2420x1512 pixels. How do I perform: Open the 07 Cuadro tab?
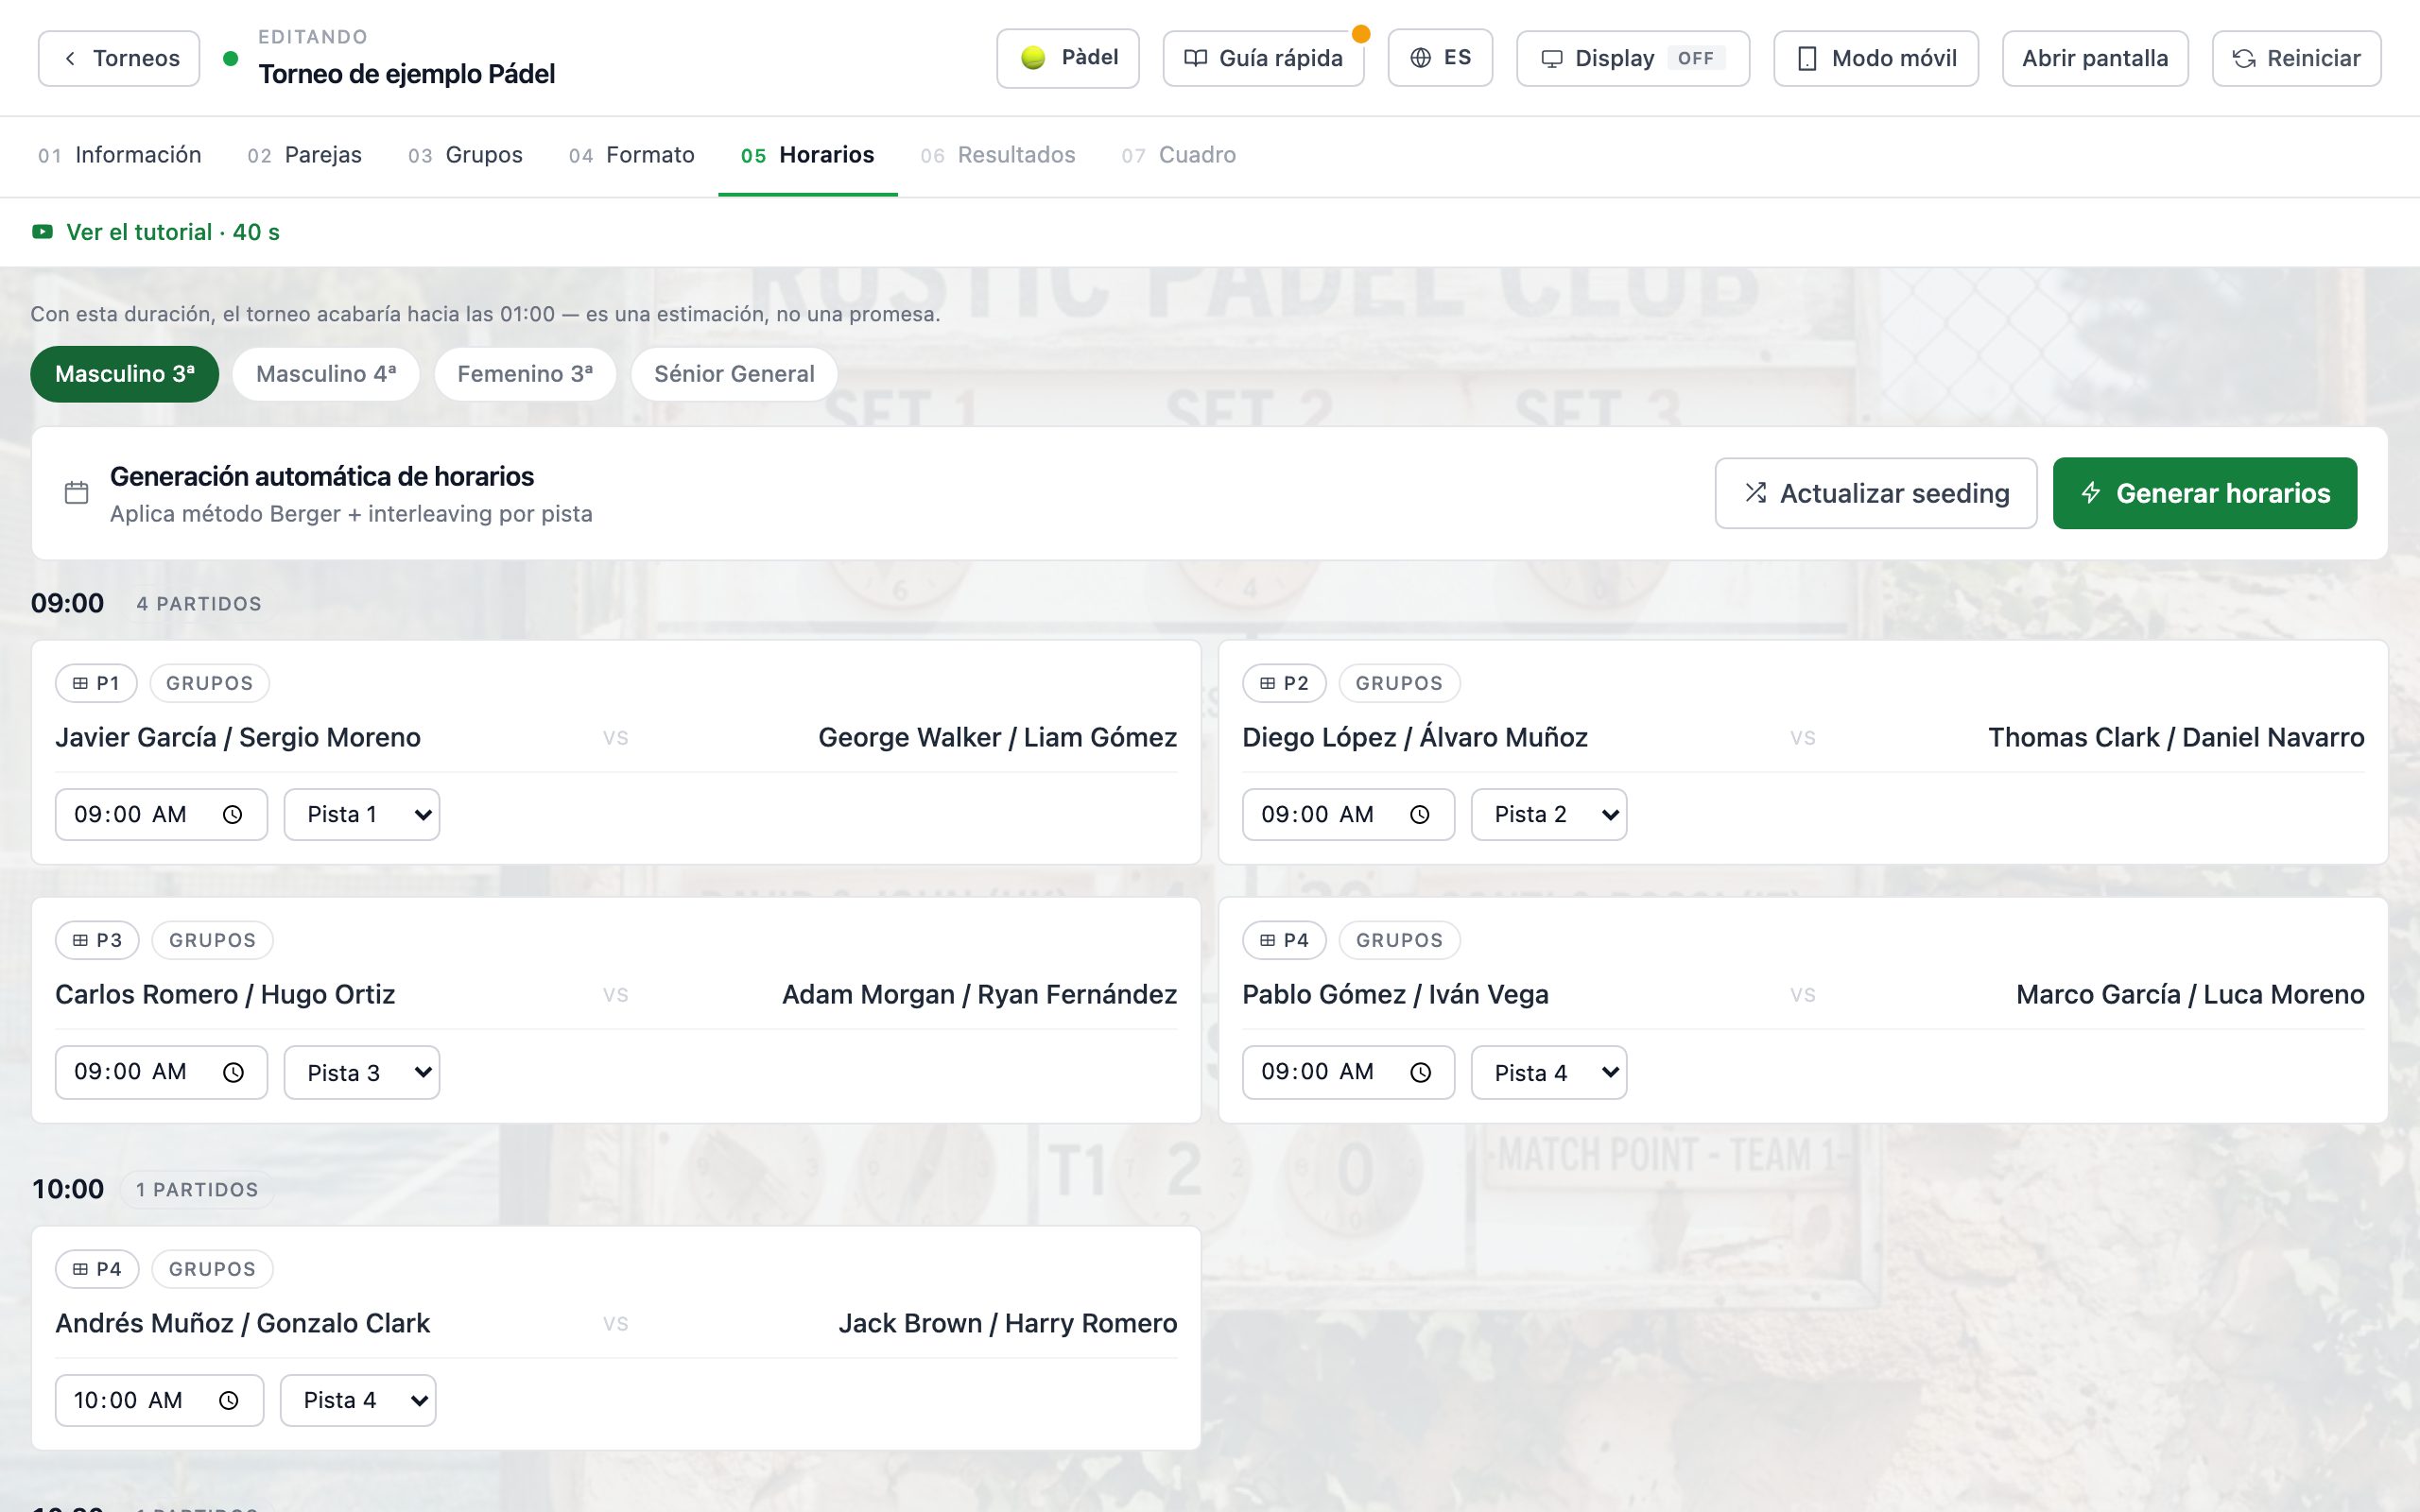tap(1179, 155)
